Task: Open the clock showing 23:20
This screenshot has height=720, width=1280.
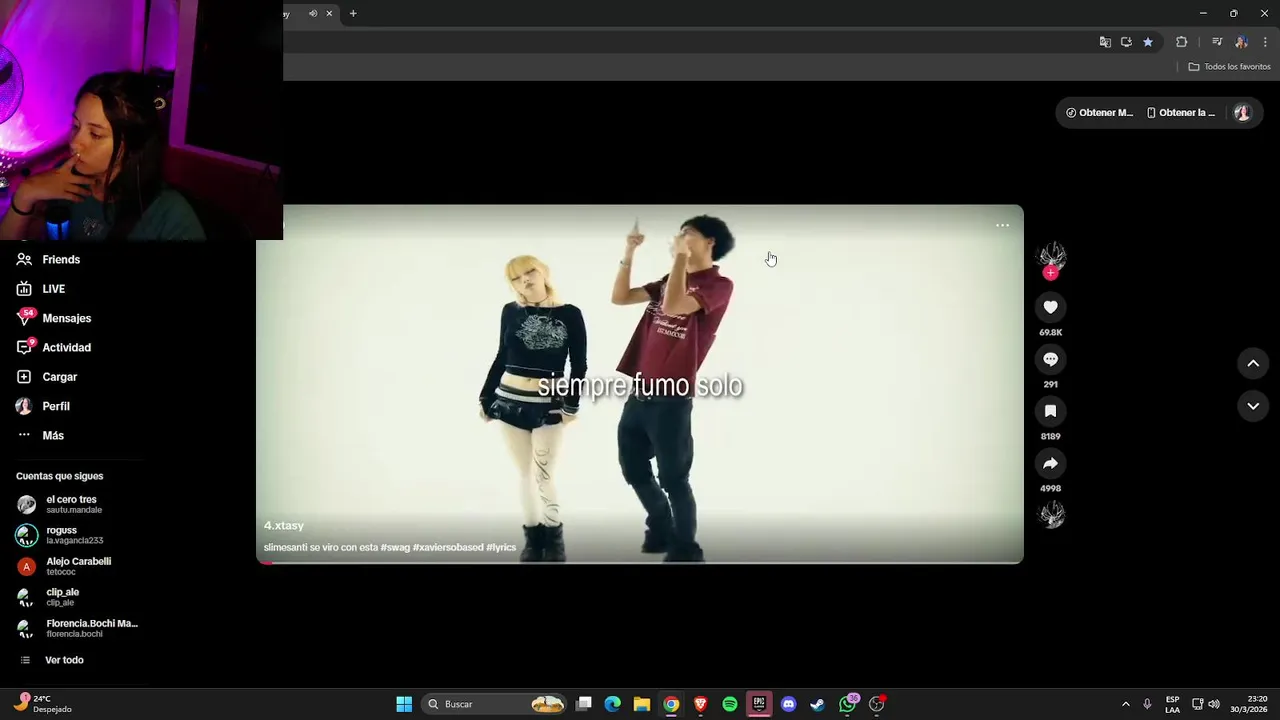Action: [x=1249, y=704]
